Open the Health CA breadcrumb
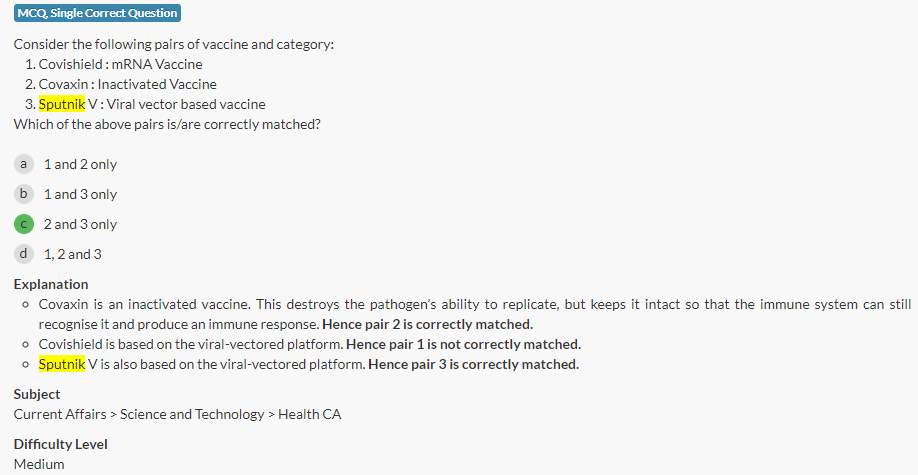Viewport: 918px width, 475px height. click(309, 414)
